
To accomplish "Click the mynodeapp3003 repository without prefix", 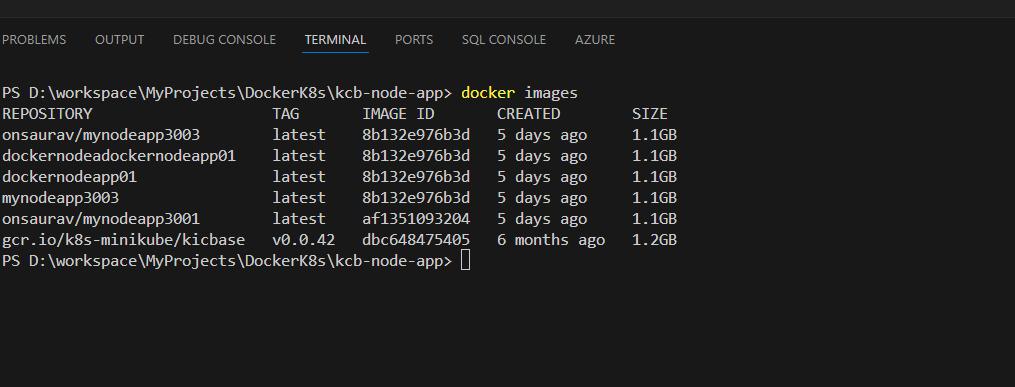I will (60, 198).
